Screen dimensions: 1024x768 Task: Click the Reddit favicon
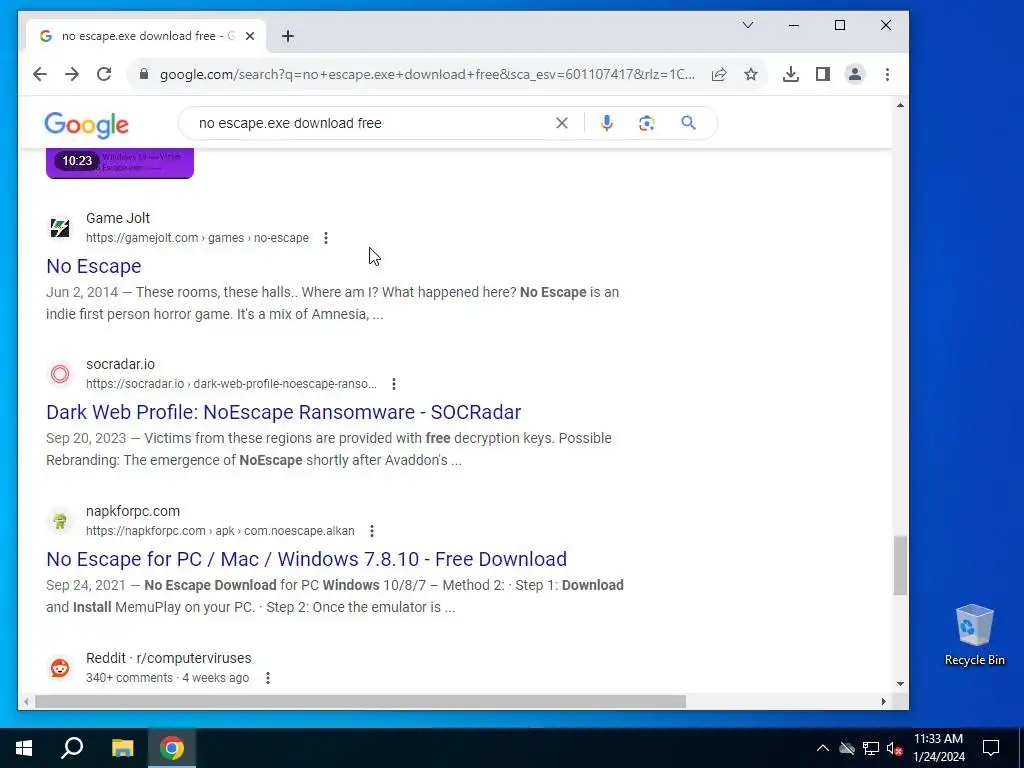point(60,668)
